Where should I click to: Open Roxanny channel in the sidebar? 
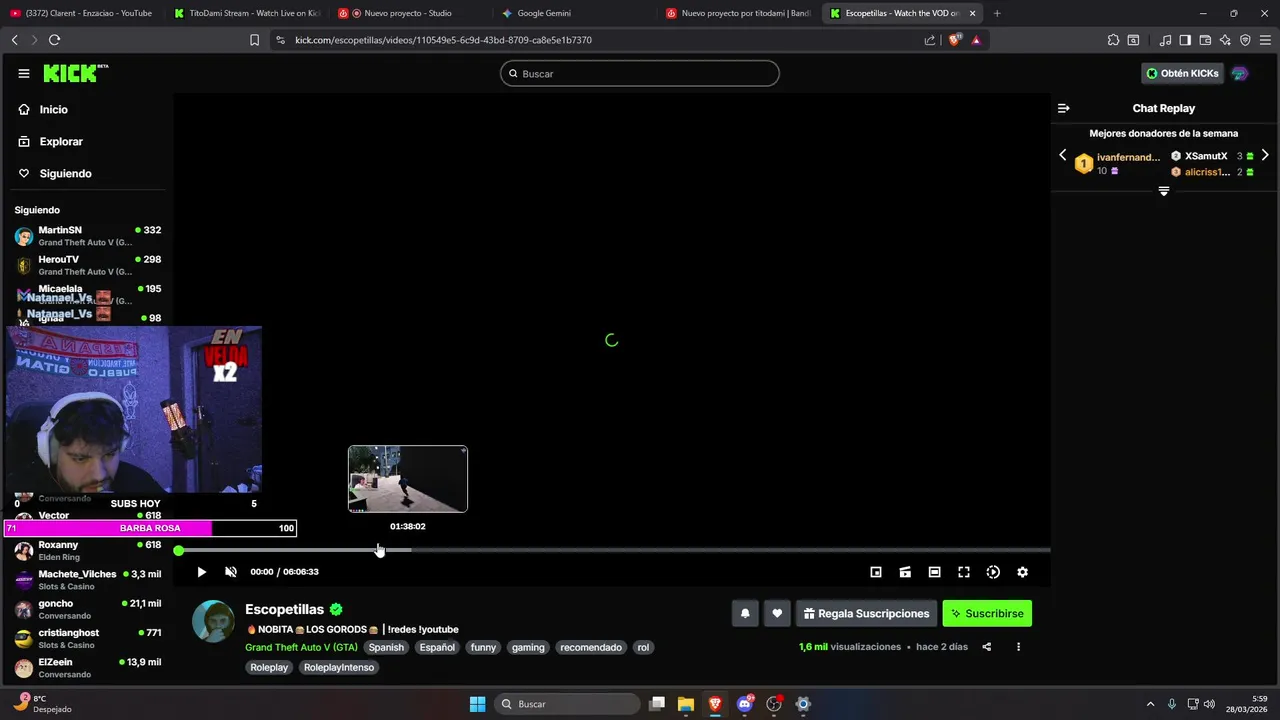point(87,551)
